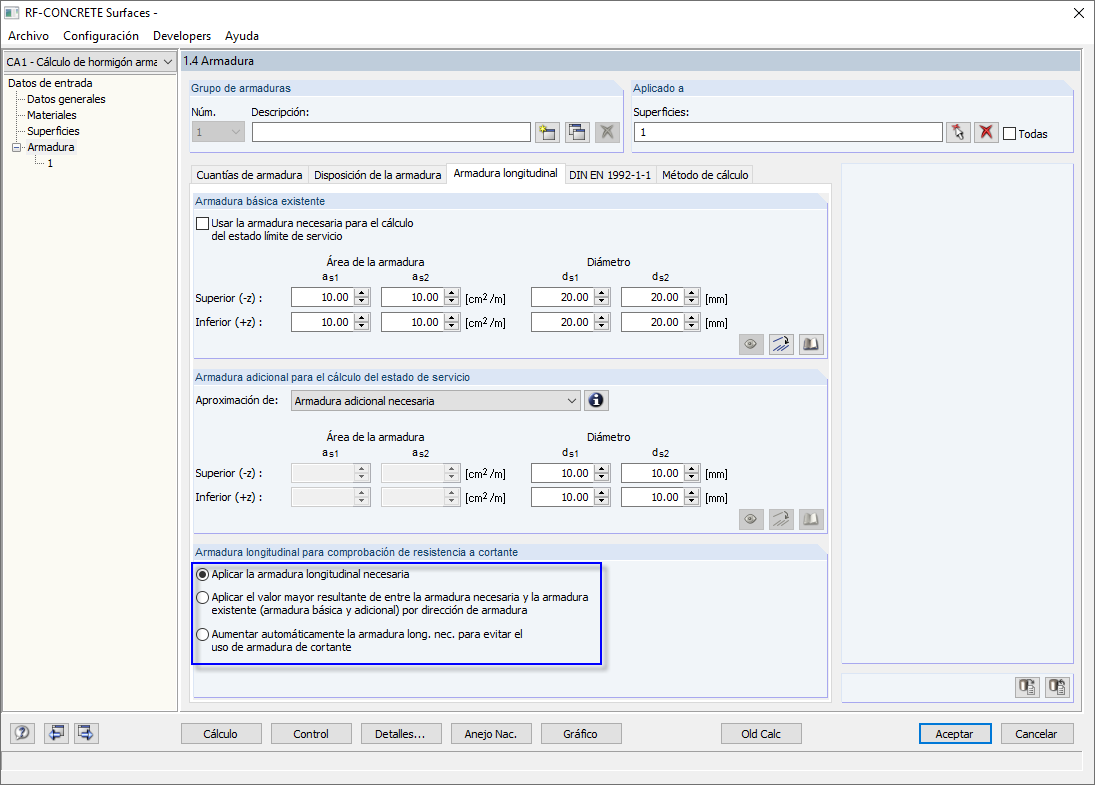The width and height of the screenshot is (1095, 785).
Task: Switch to DIN EN 1992-1-1 tab
Action: coord(610,175)
